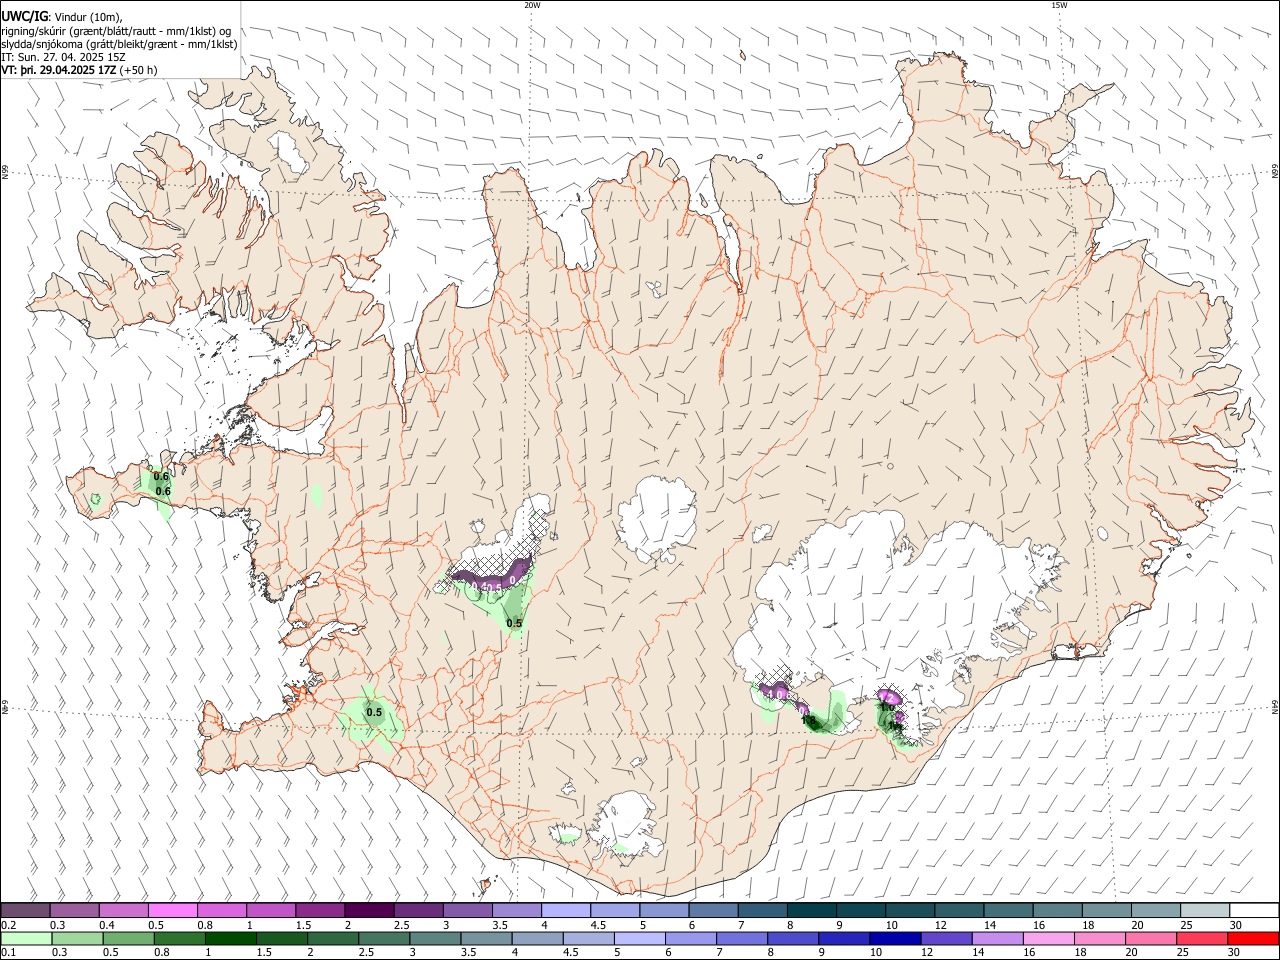Select the pink 0.5 swatch in snow legend
The width and height of the screenshot is (1280, 960).
[x=172, y=910]
